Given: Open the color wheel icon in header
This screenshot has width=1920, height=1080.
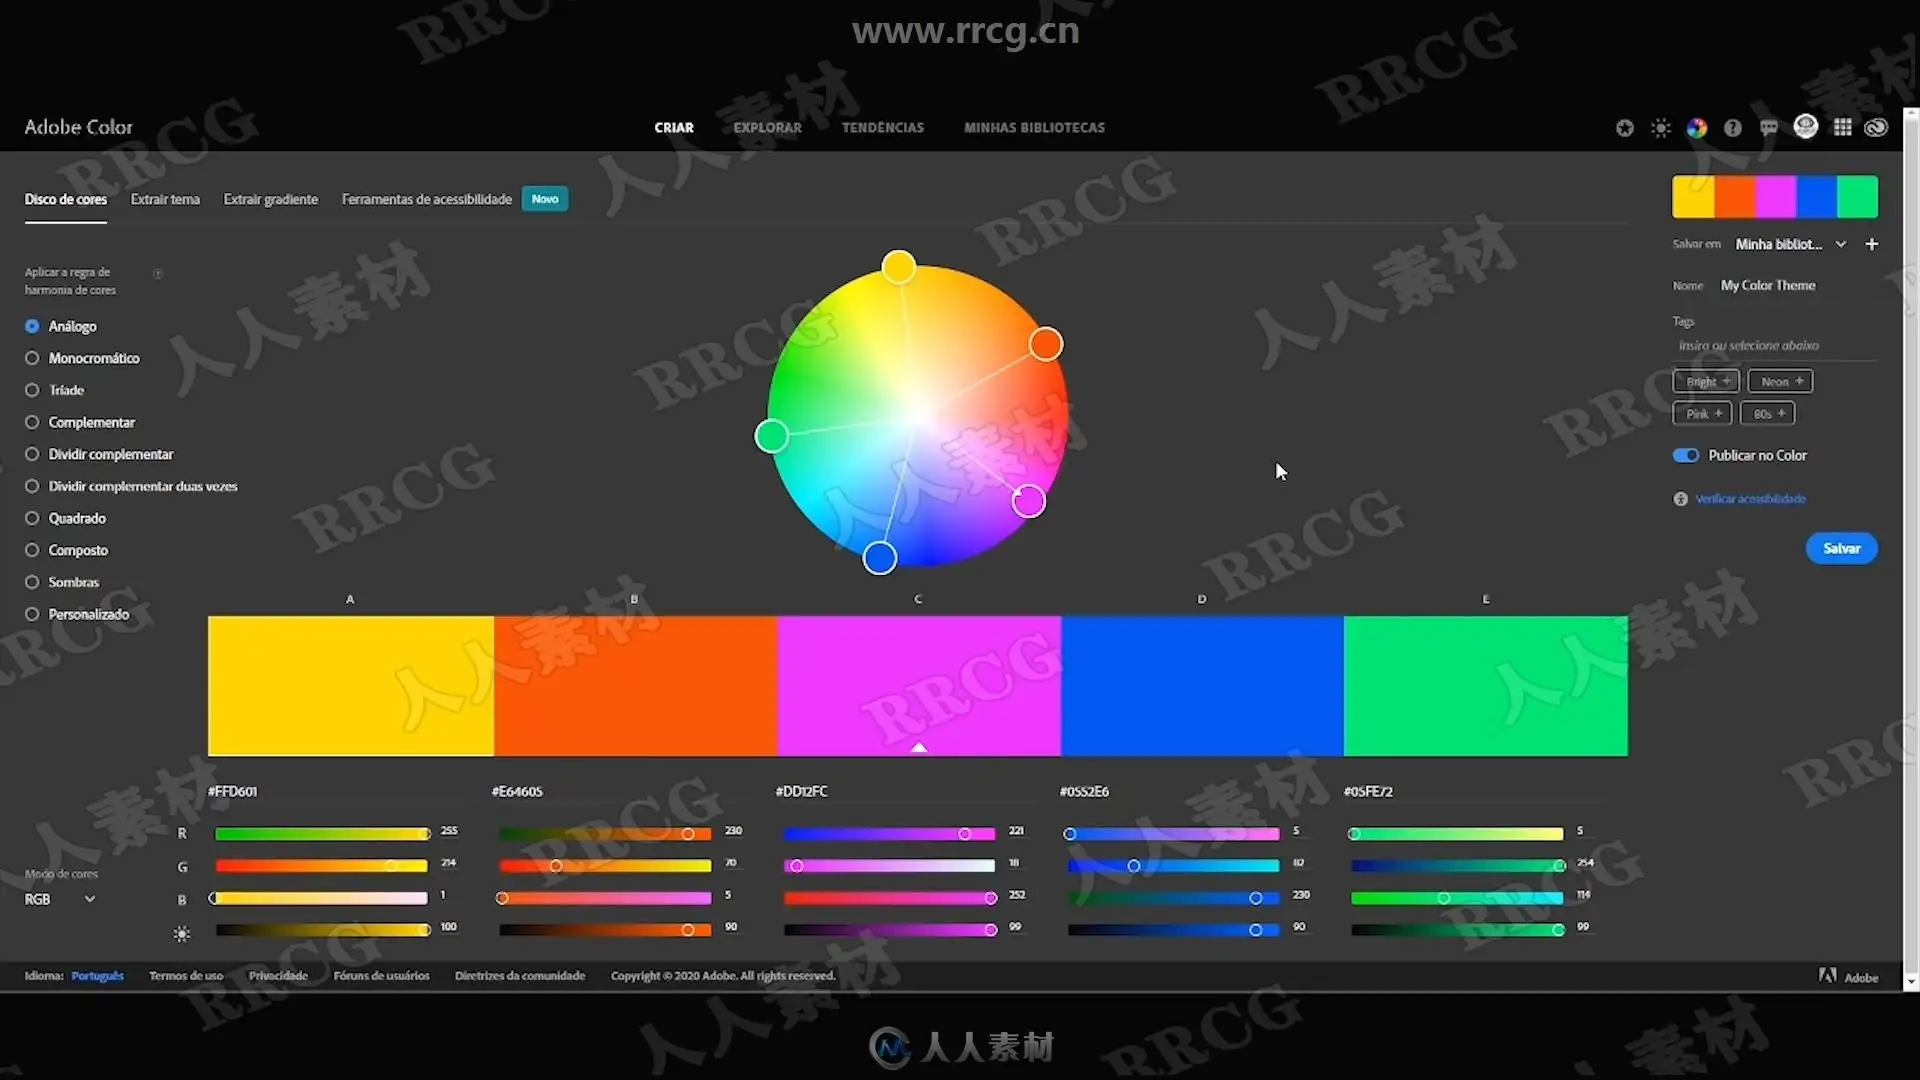Looking at the screenshot, I should (1697, 128).
